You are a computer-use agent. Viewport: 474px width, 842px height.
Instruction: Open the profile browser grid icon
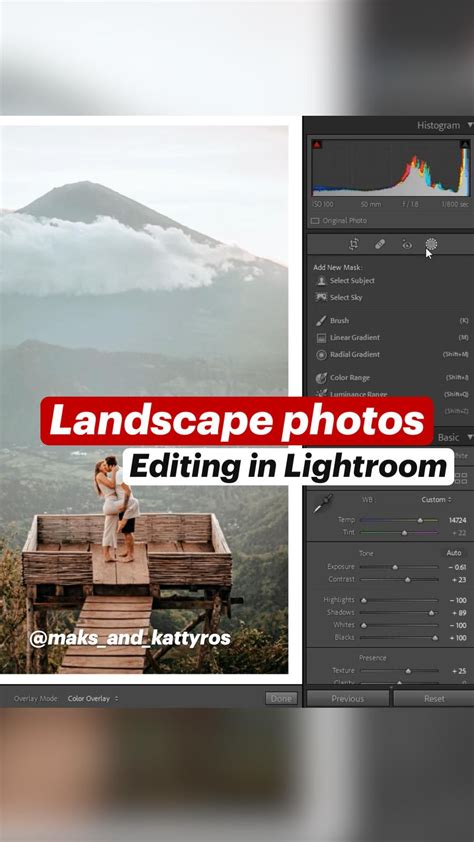tap(461, 476)
